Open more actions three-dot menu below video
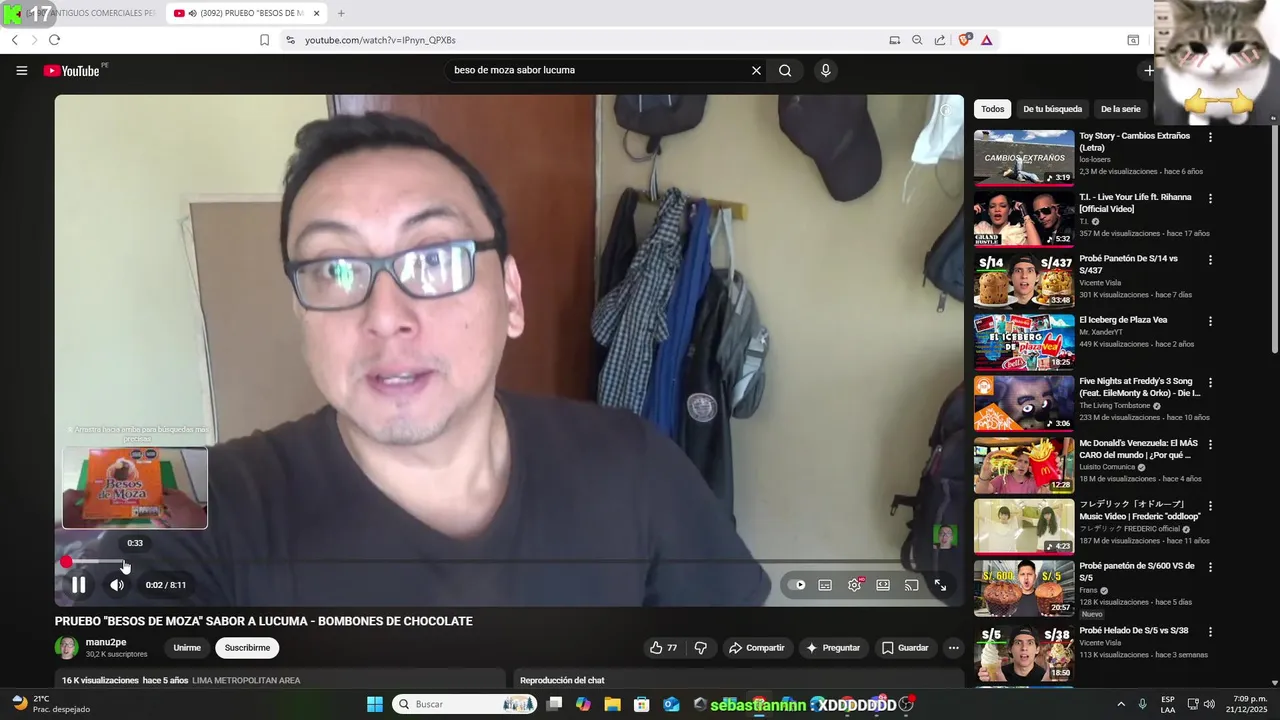Viewport: 1280px width, 720px height. (953, 648)
